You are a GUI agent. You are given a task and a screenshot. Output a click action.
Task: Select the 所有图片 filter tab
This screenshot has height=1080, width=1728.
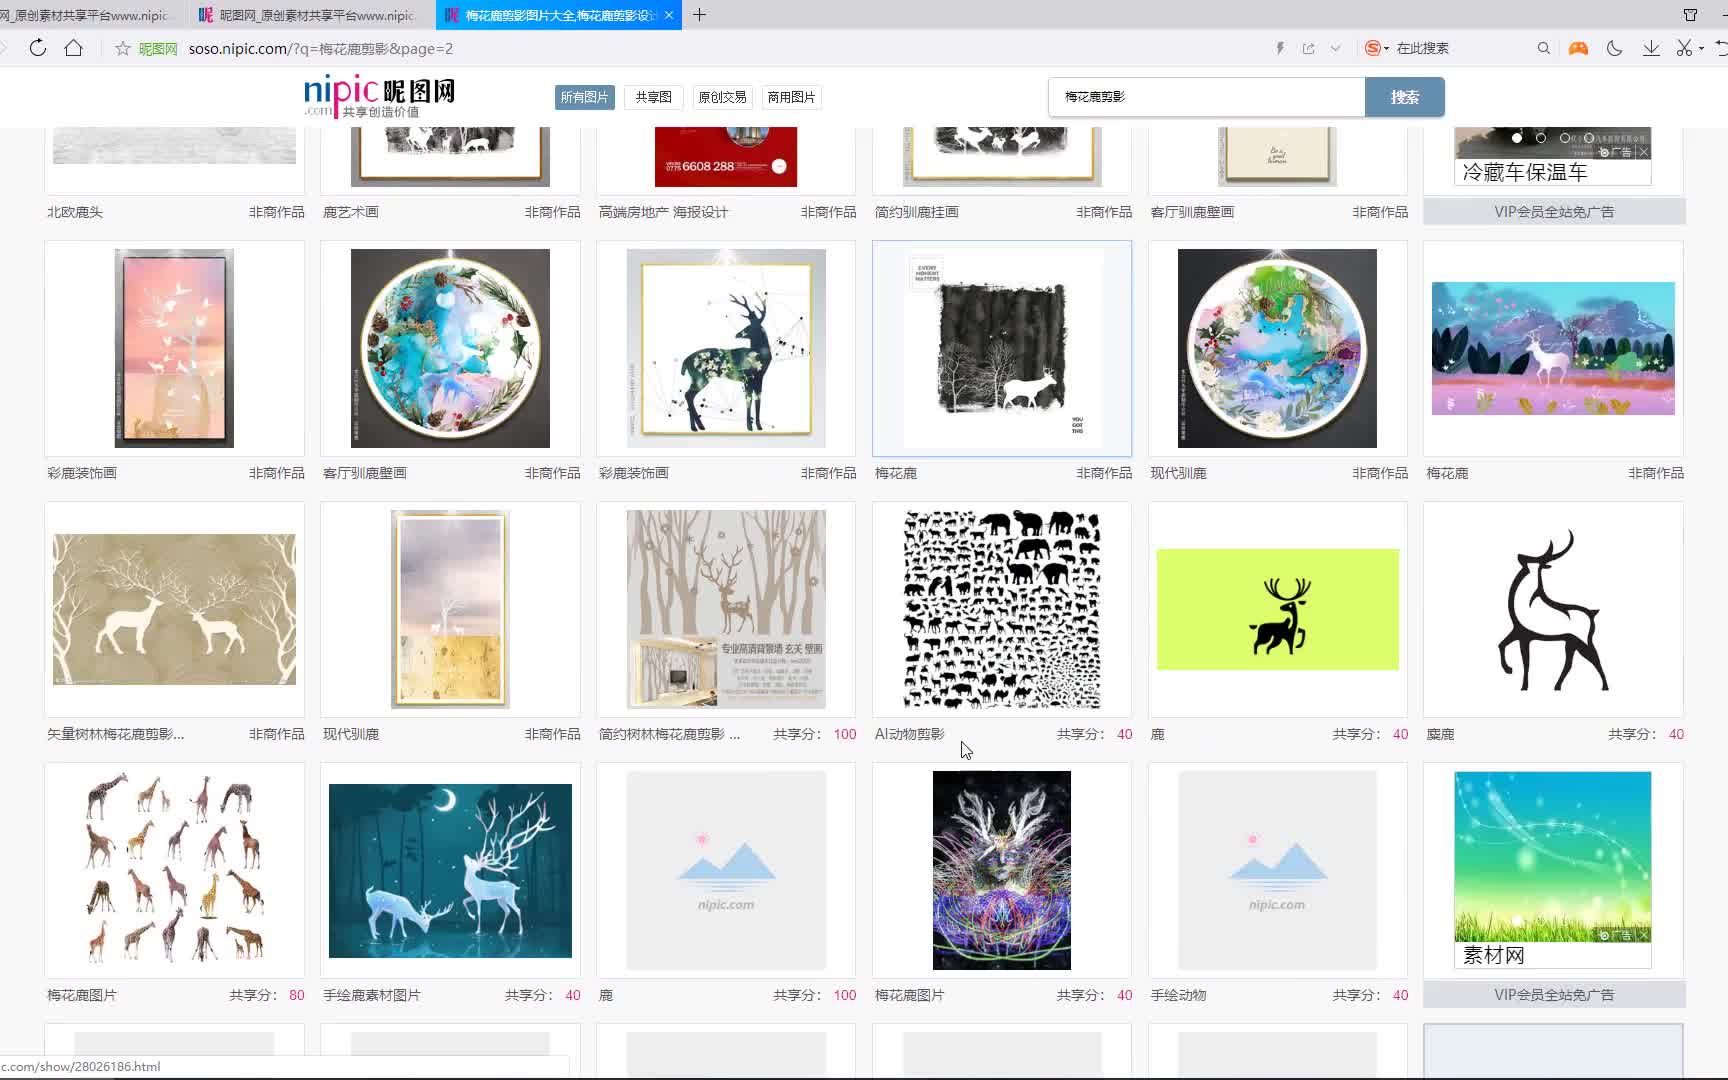click(x=585, y=97)
